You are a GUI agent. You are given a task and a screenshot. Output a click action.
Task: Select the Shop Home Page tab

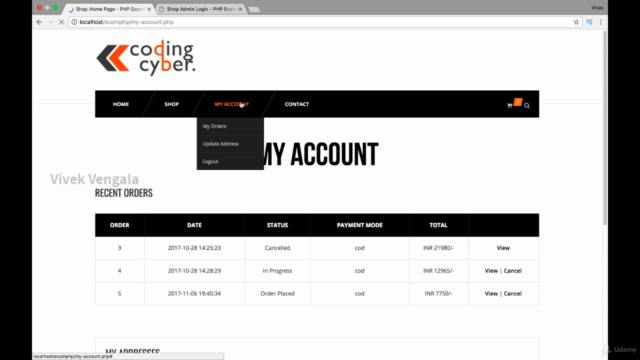coord(109,9)
